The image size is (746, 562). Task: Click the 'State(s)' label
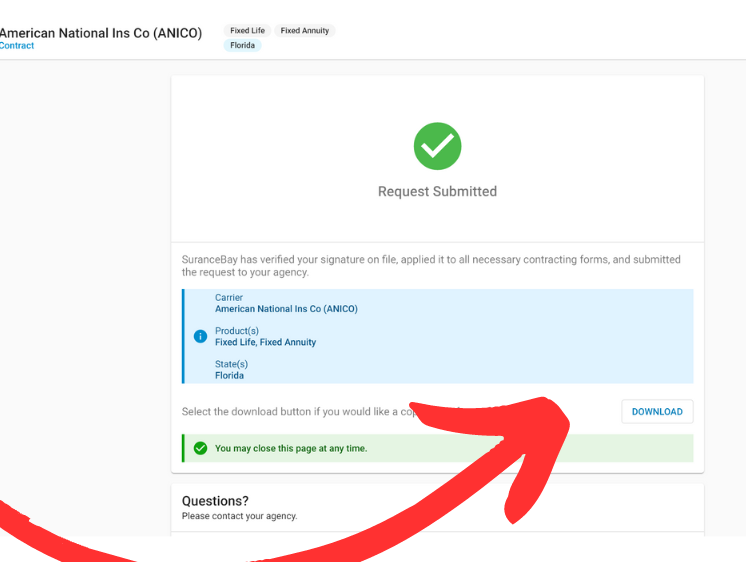[231, 364]
